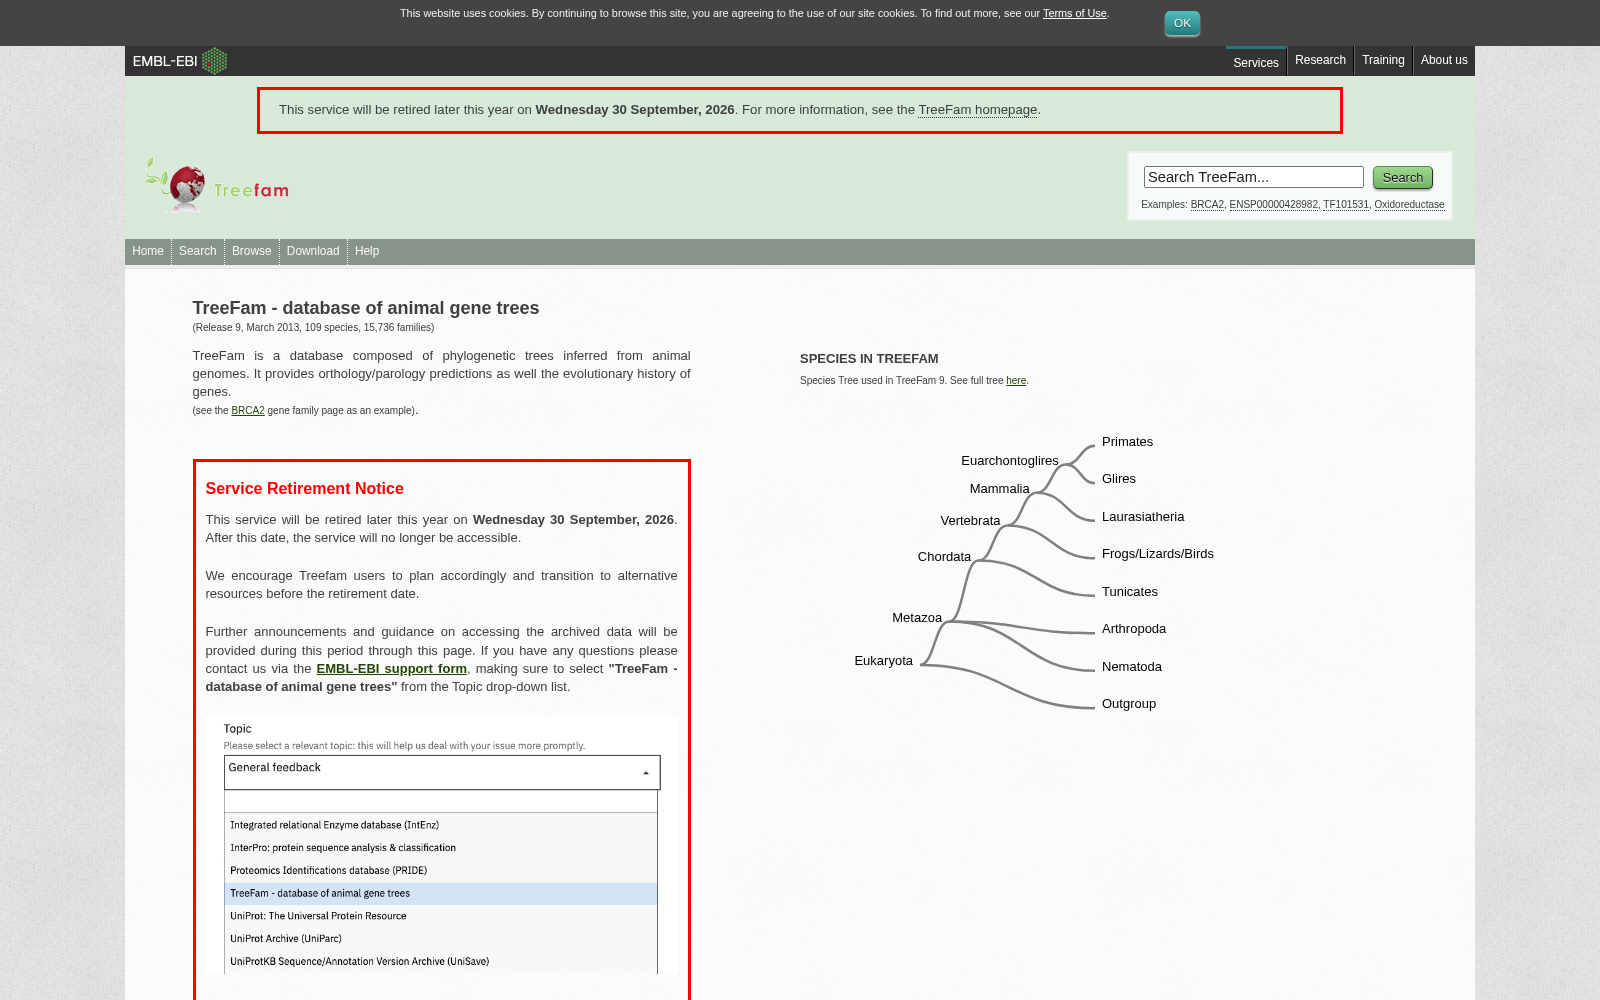The width and height of the screenshot is (1600, 1000).
Task: Click the Metazoa node label
Action: pos(917,618)
